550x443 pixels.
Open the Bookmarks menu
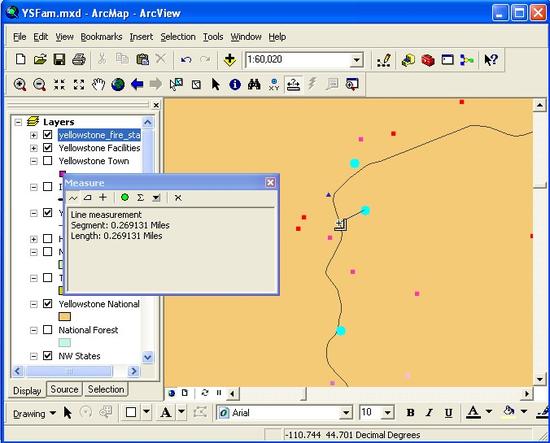pos(101,36)
